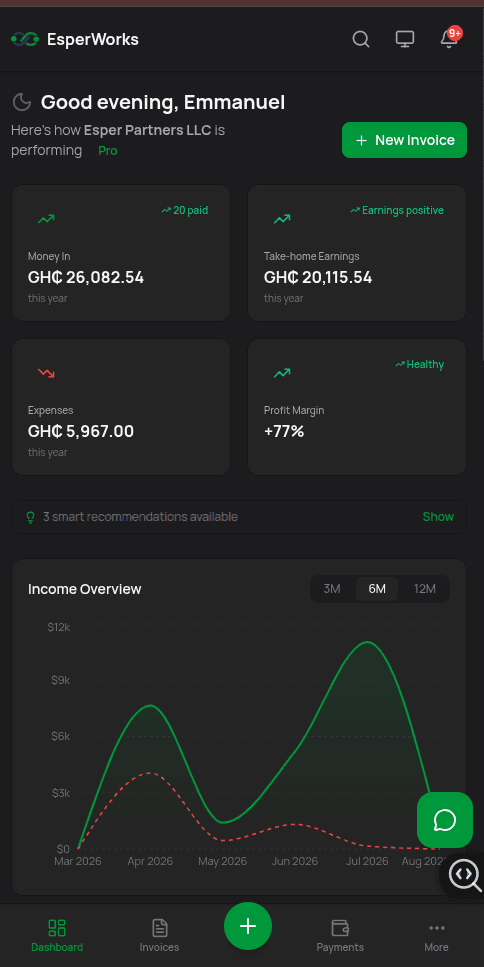Viewport: 484px width, 967px height.
Task: Click the $3k y-axis label
Action: click(x=60, y=792)
